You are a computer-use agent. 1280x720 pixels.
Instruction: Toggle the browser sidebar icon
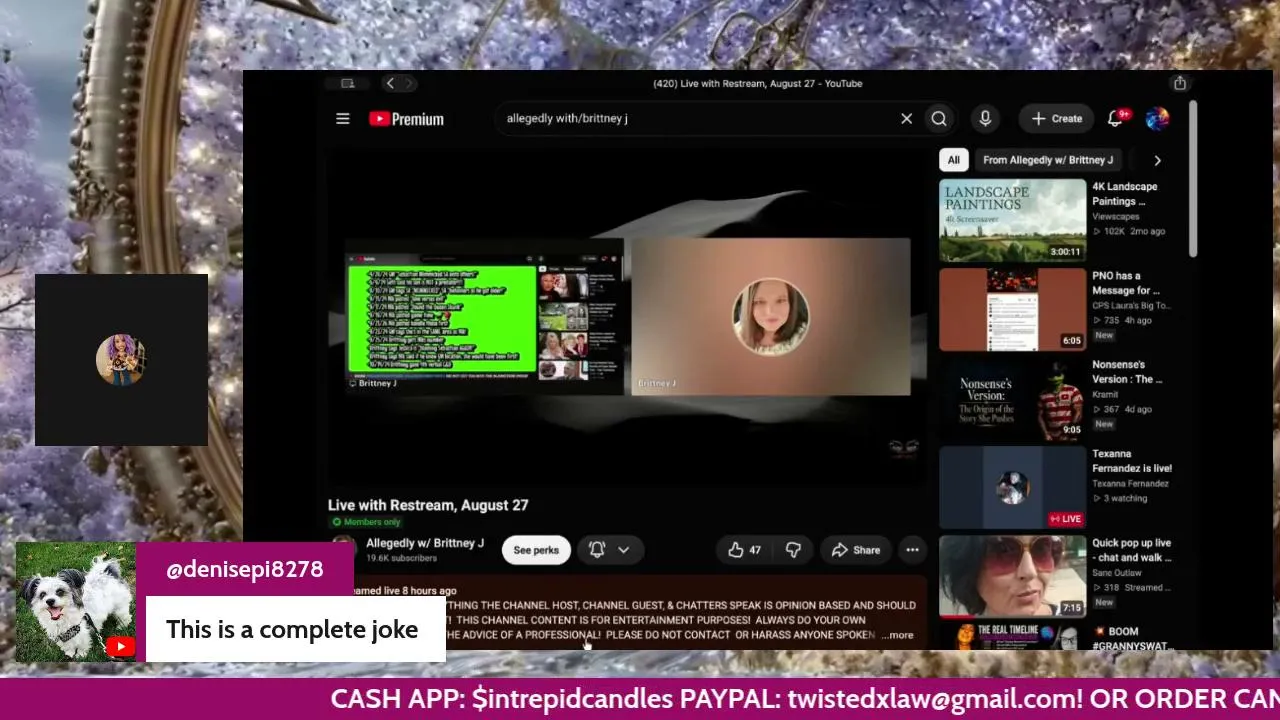pyautogui.click(x=348, y=84)
